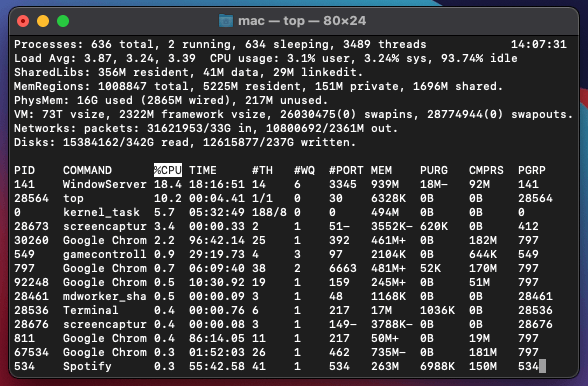This screenshot has height=386, width=588.
Task: Click the clock time 14:07:31
Action: pyautogui.click(x=539, y=44)
